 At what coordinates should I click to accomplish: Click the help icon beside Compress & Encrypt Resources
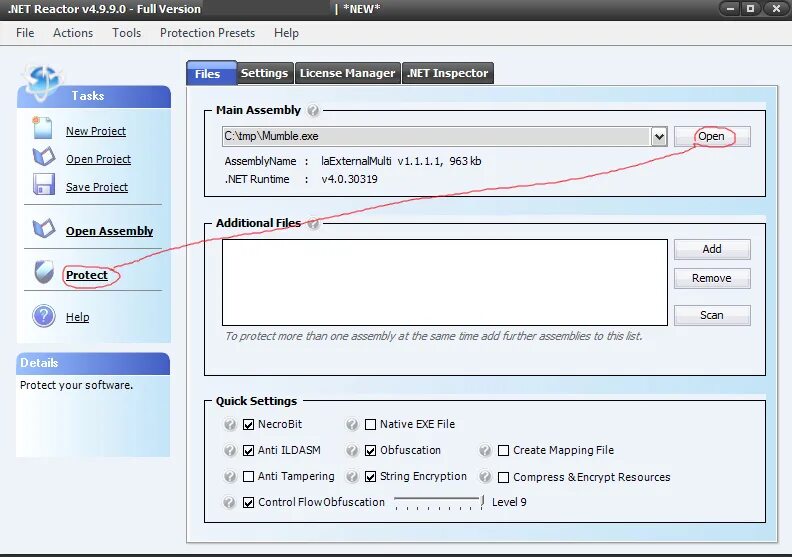485,477
